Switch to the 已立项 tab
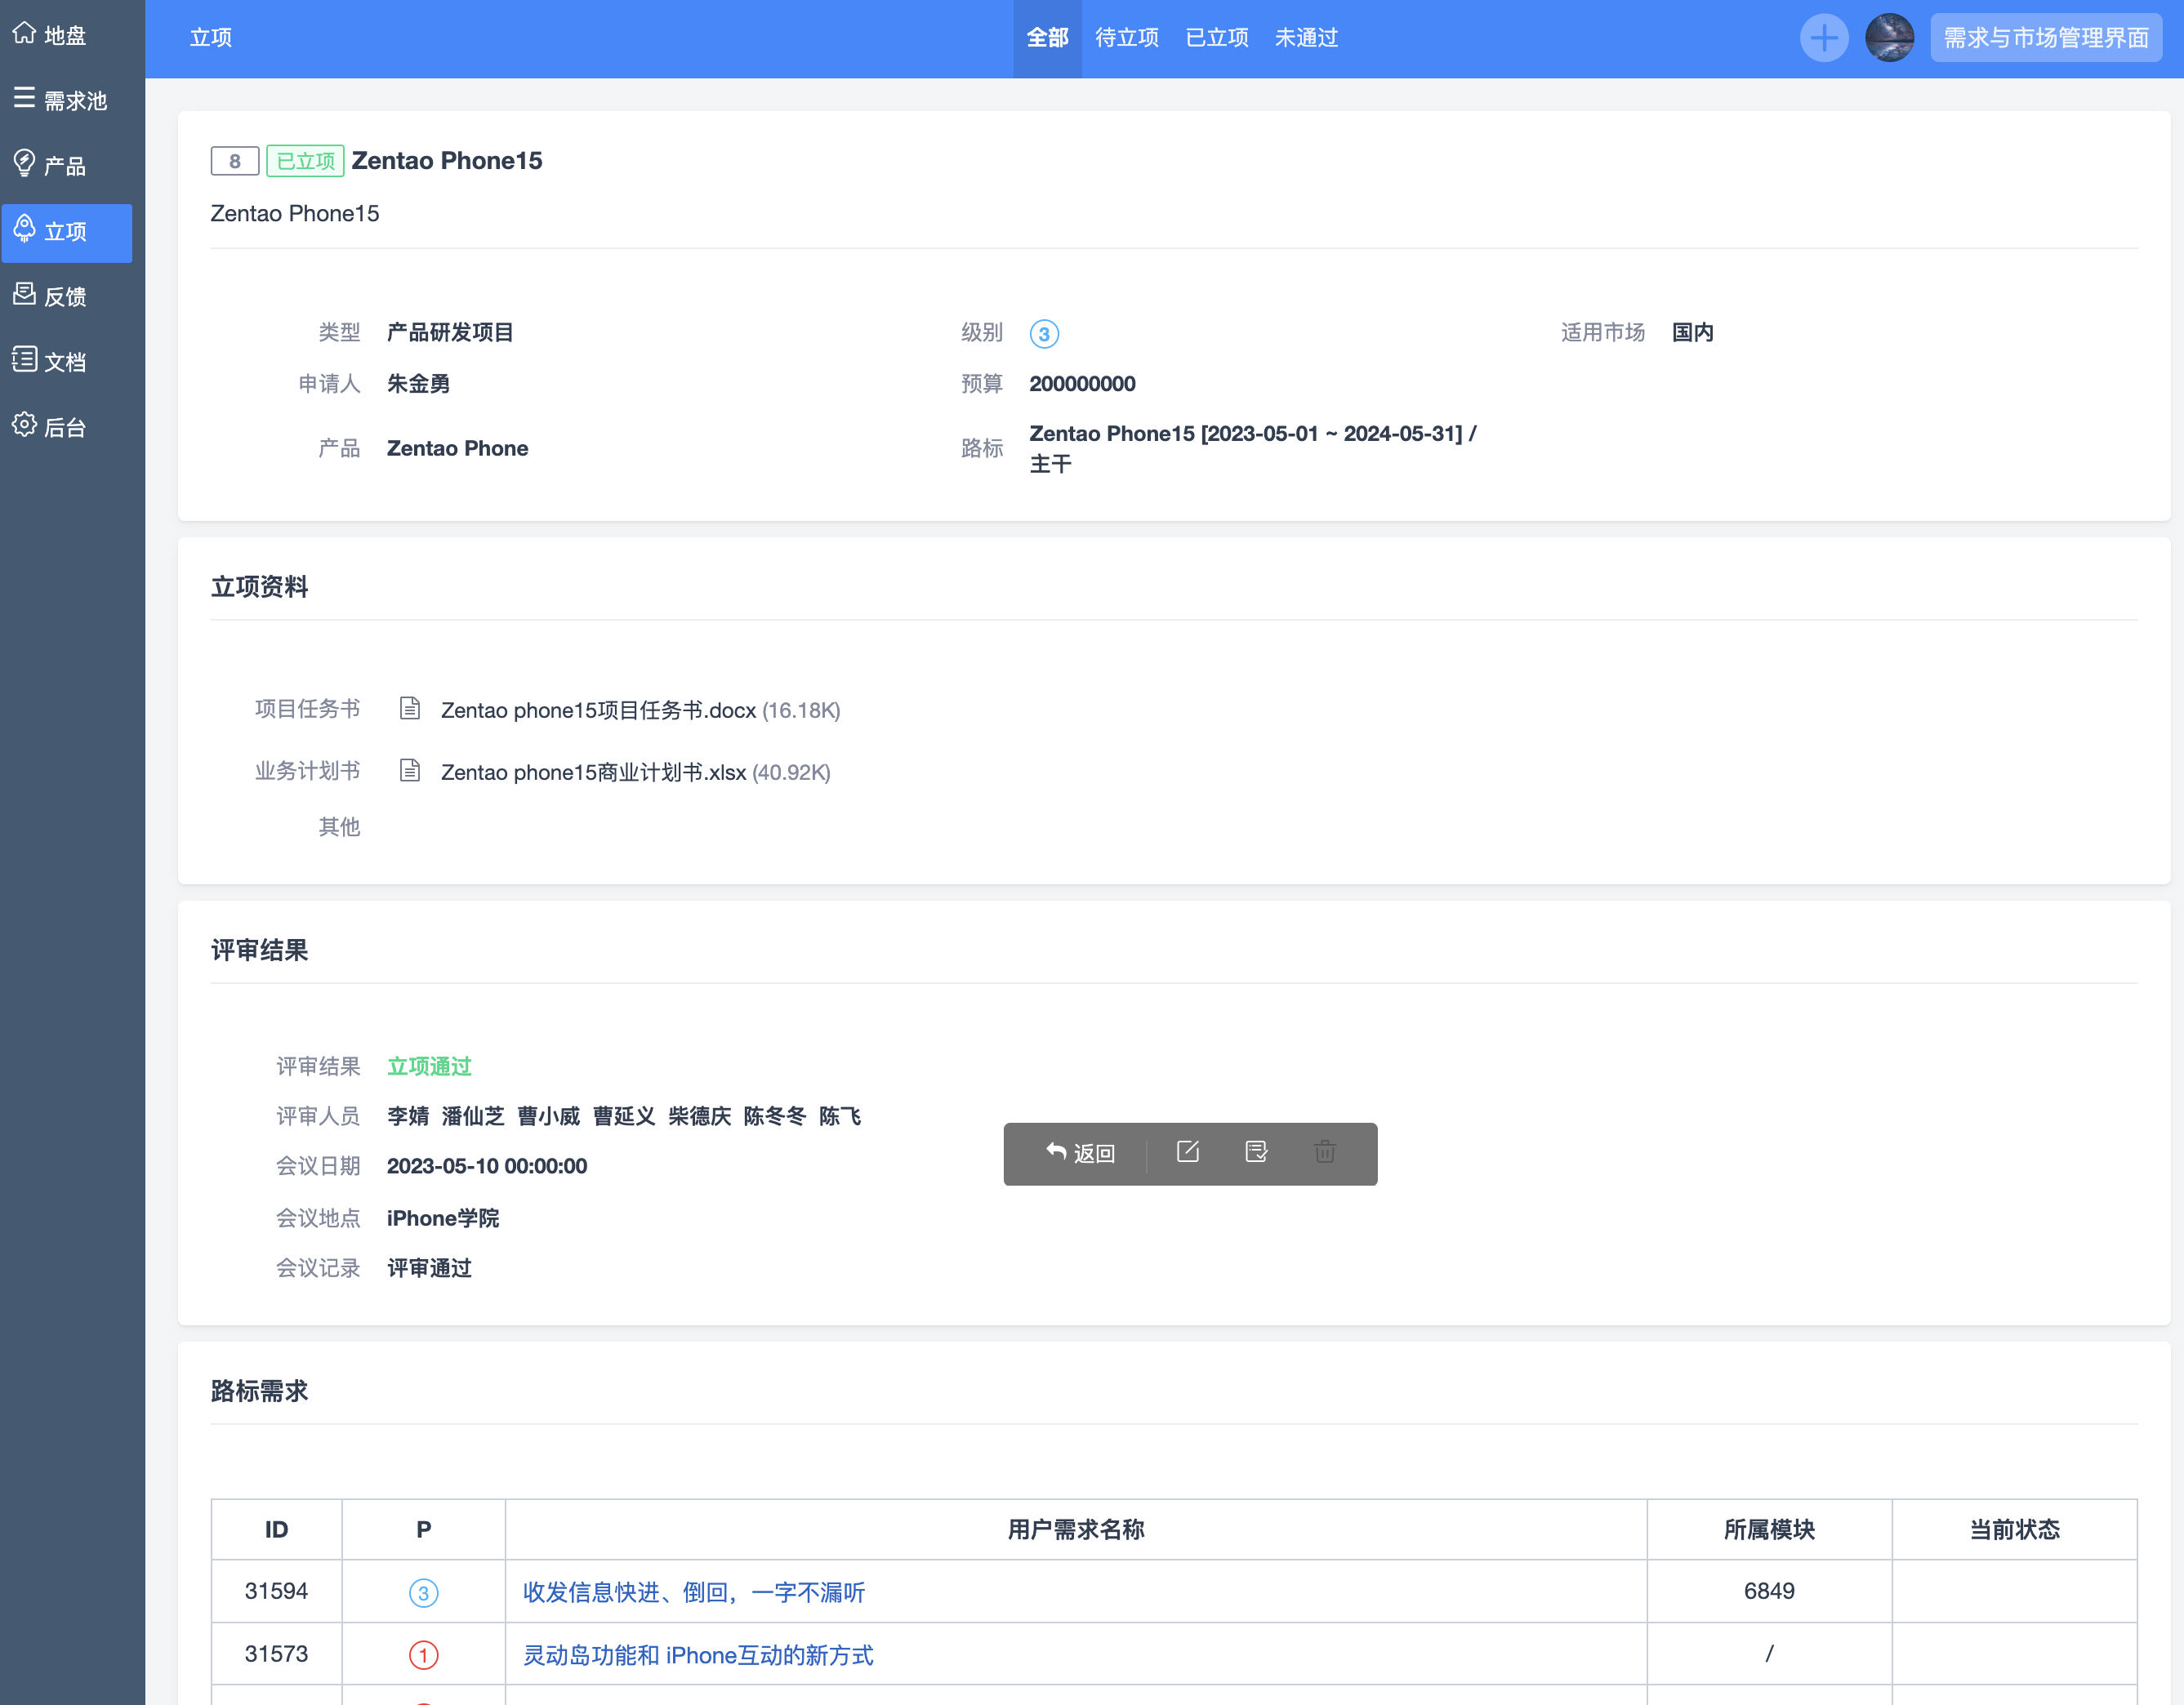Image resolution: width=2184 pixels, height=1705 pixels. click(x=1216, y=38)
